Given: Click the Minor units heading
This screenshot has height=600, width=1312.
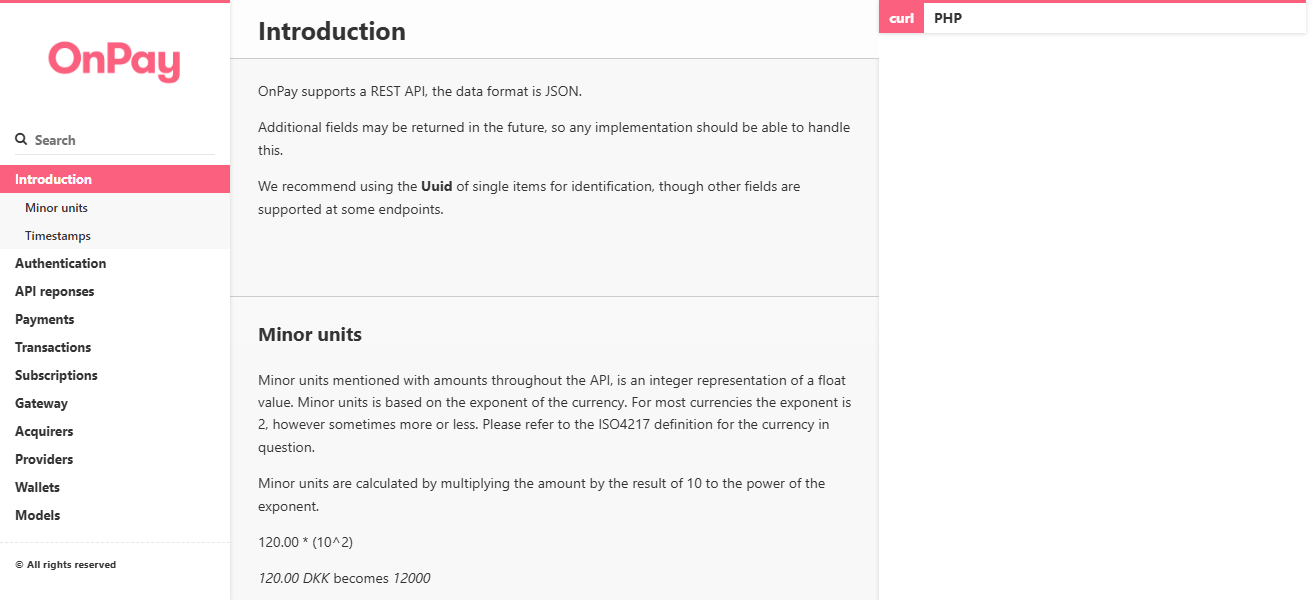Looking at the screenshot, I should point(309,334).
